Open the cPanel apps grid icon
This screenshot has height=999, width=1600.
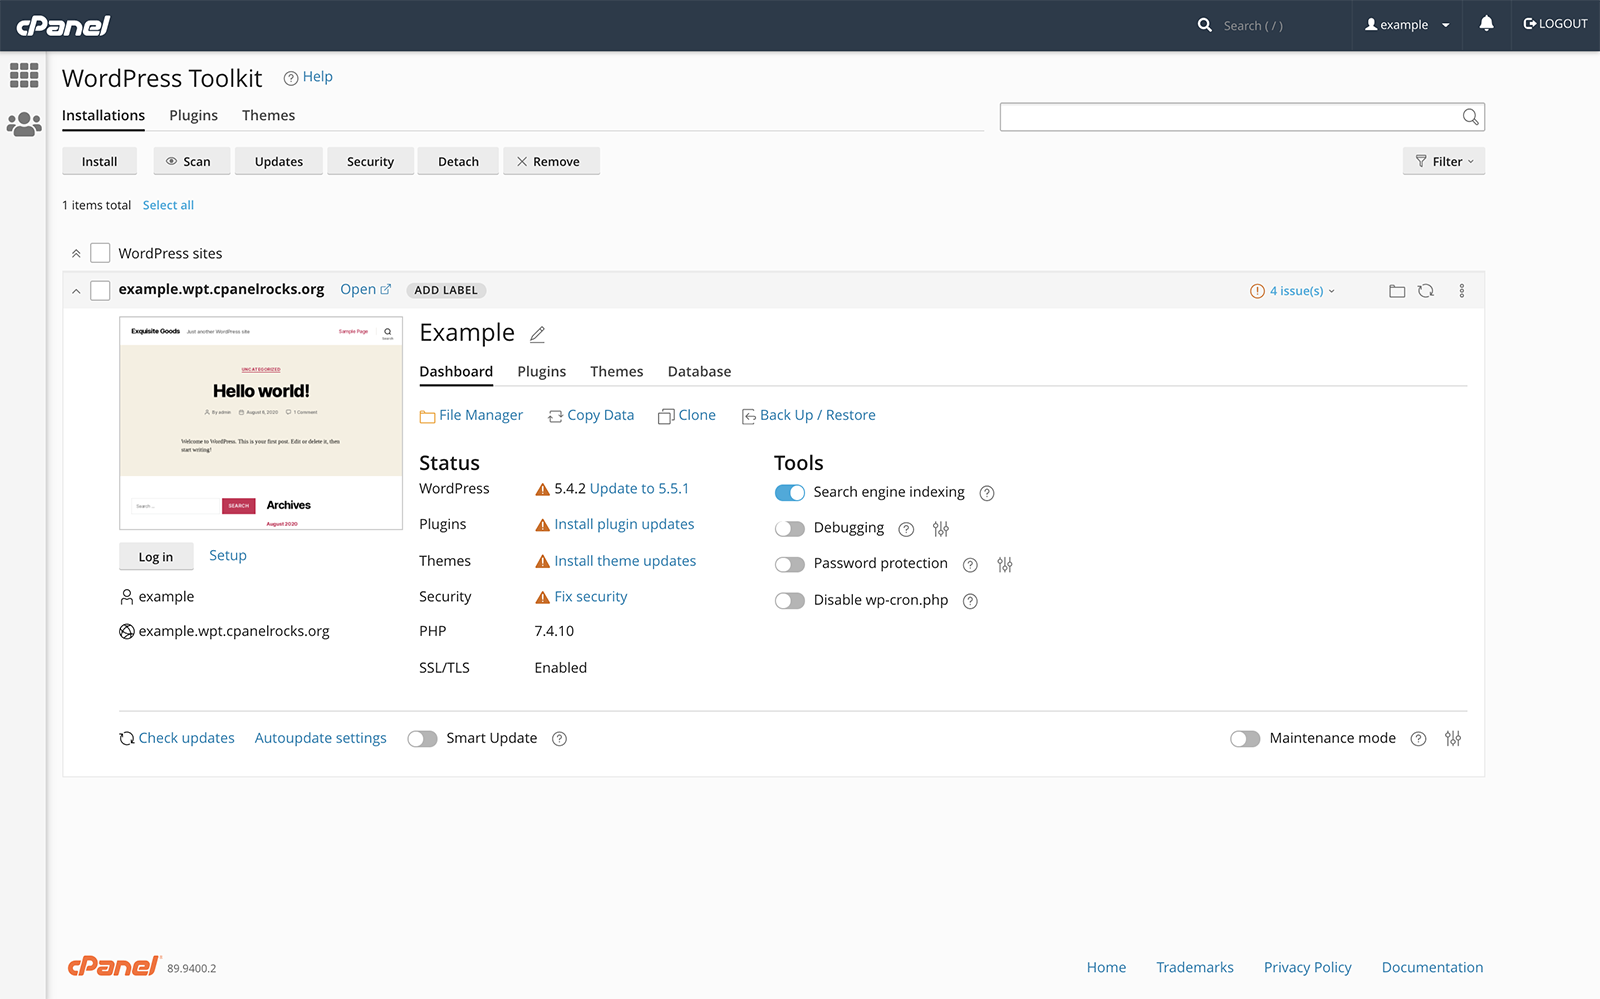pos(24,75)
